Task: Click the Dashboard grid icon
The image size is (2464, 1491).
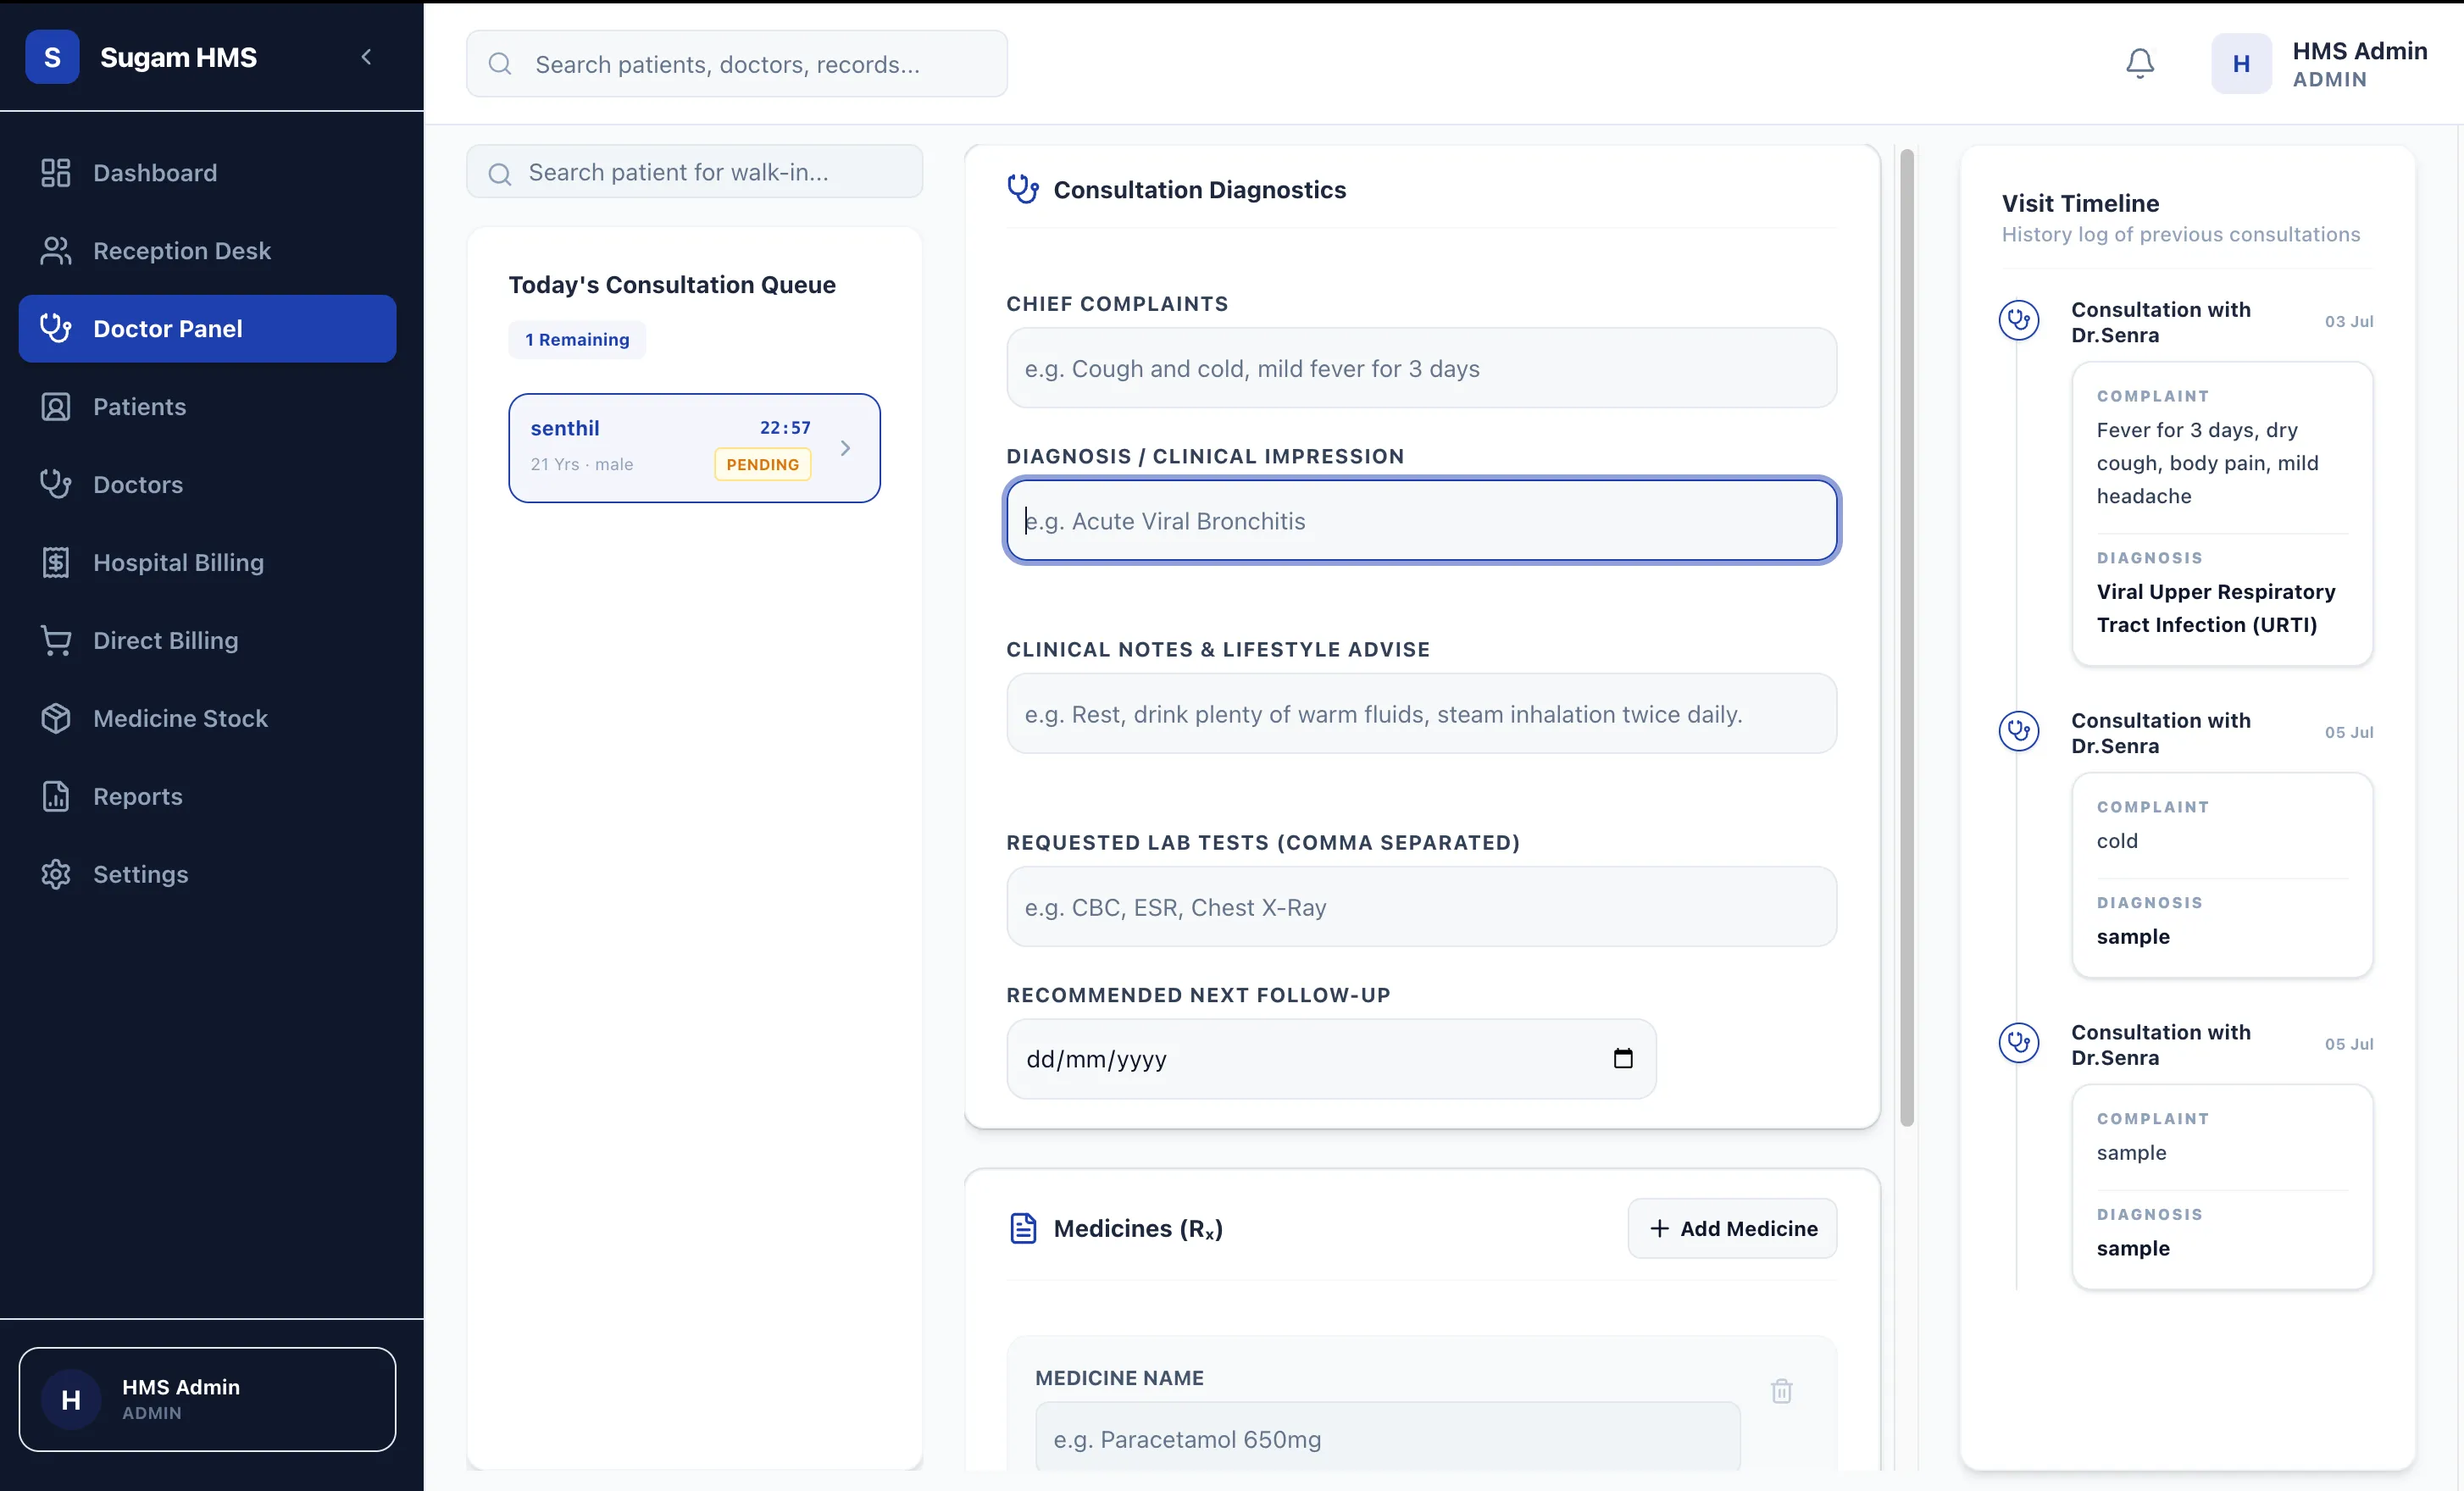Action: (x=56, y=173)
